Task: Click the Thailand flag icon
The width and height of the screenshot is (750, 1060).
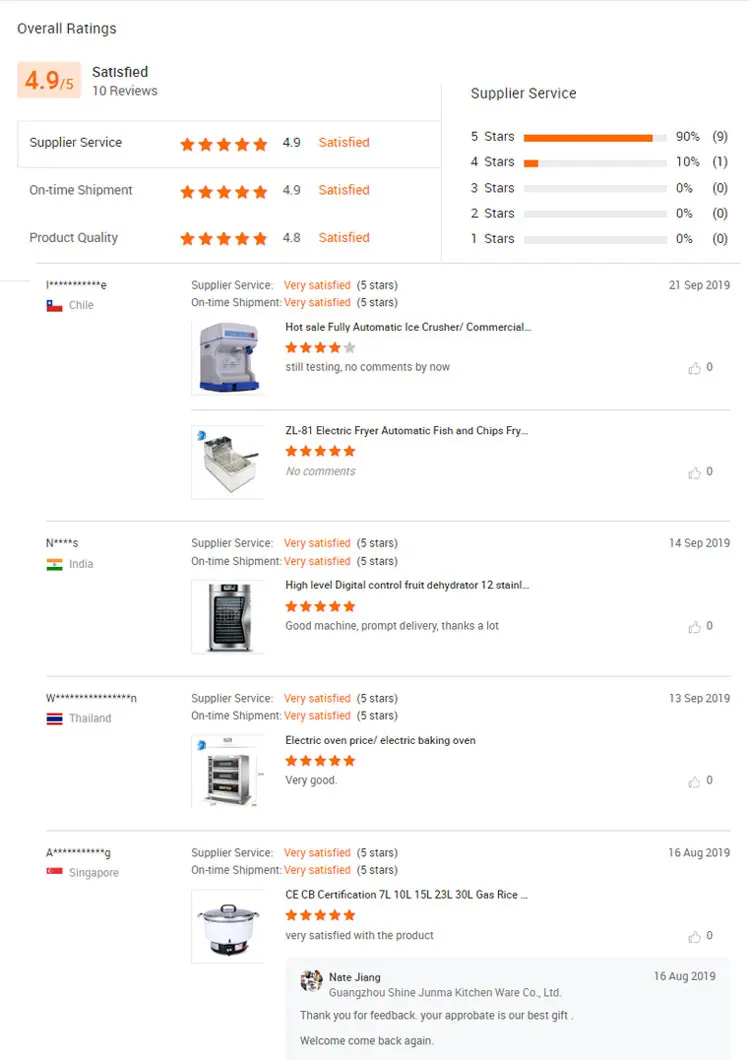Action: point(54,719)
